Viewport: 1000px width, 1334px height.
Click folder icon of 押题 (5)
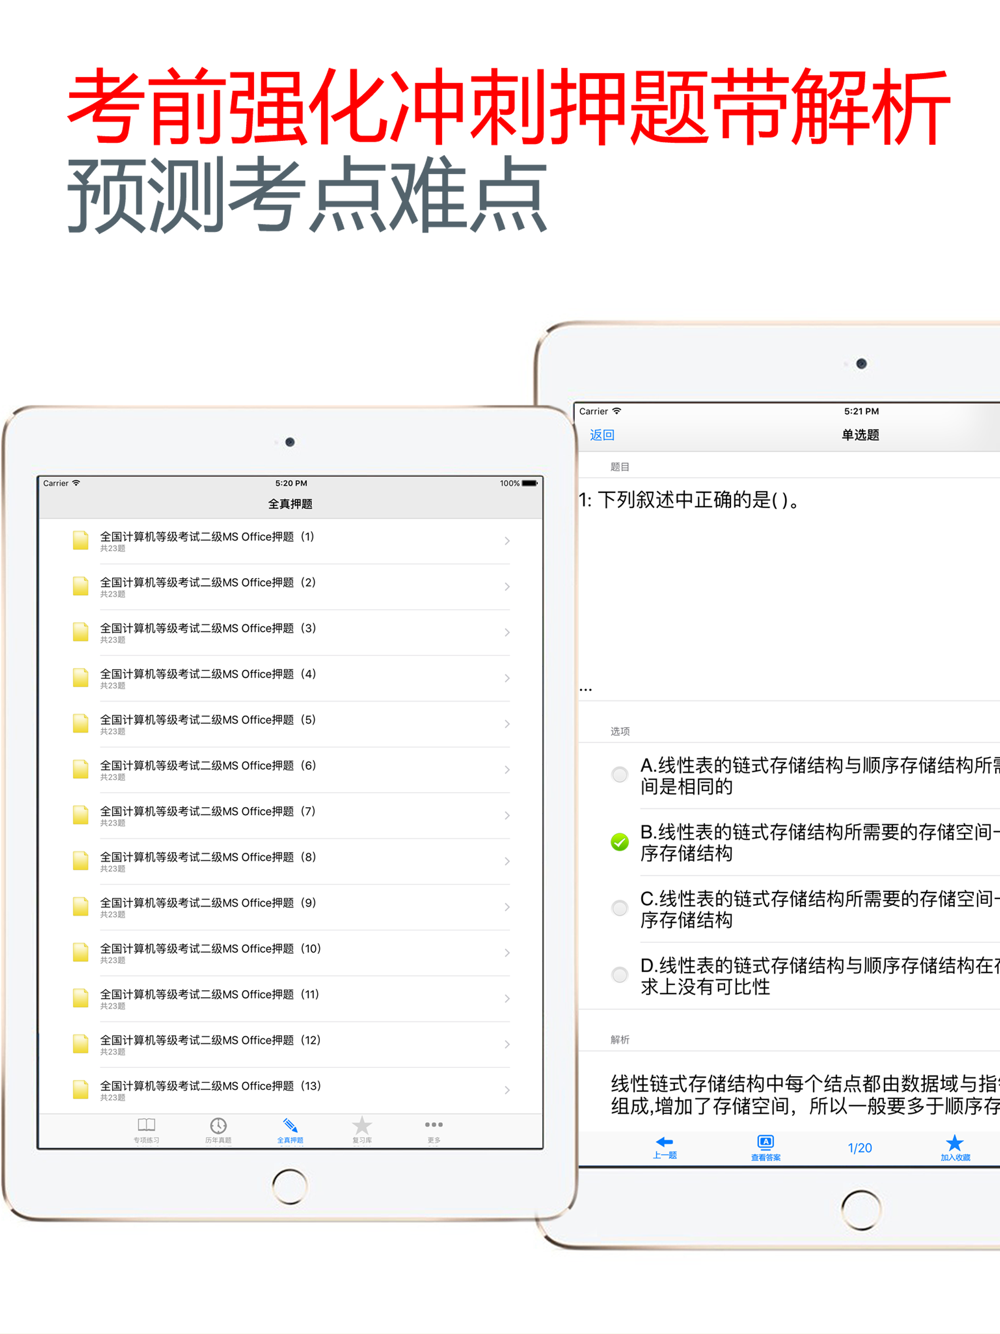(81, 724)
